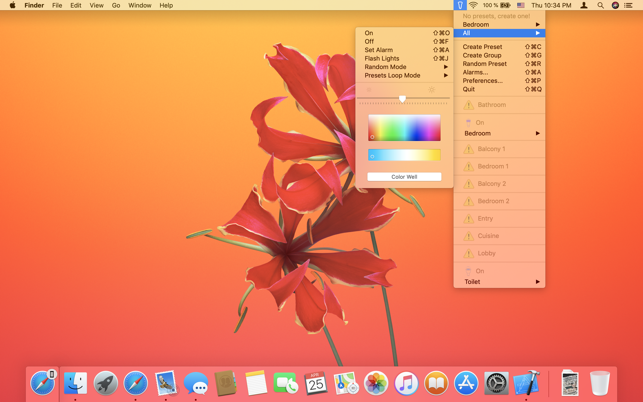This screenshot has height=402, width=643.
Task: Open Alarms... menu item
Action: pos(499,72)
